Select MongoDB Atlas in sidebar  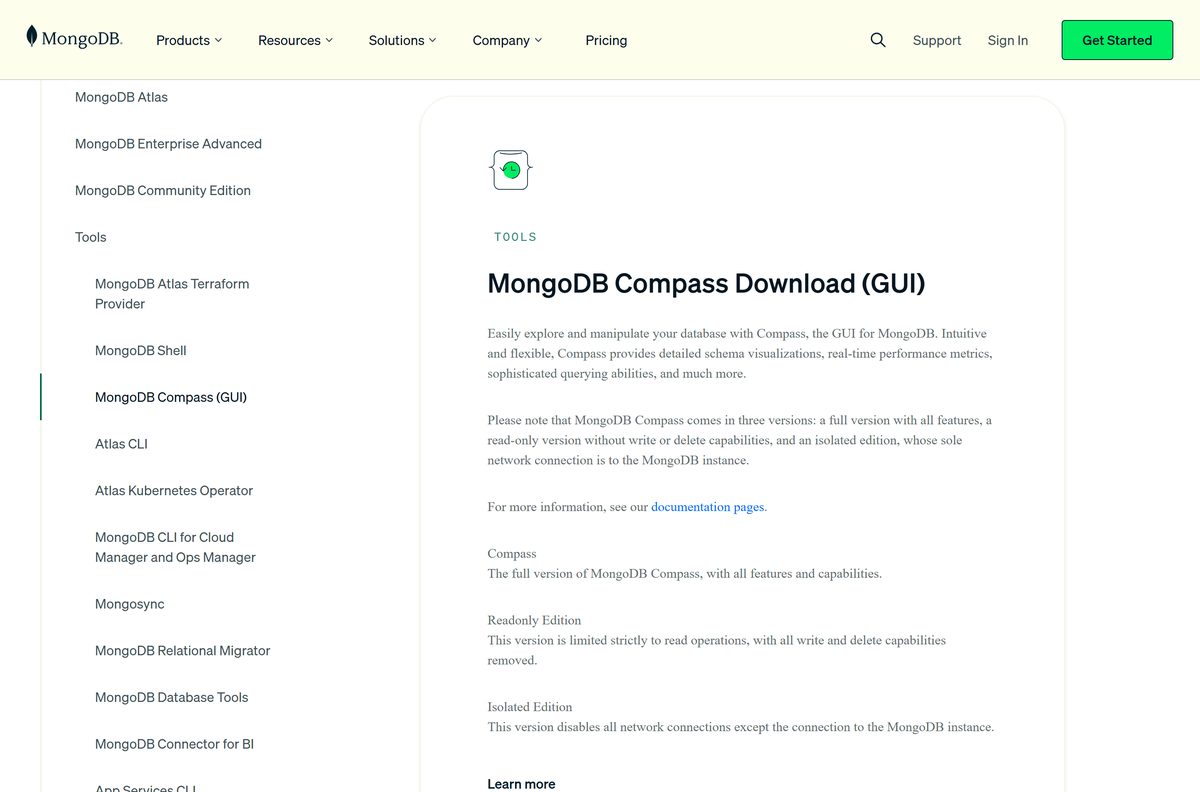(x=121, y=97)
